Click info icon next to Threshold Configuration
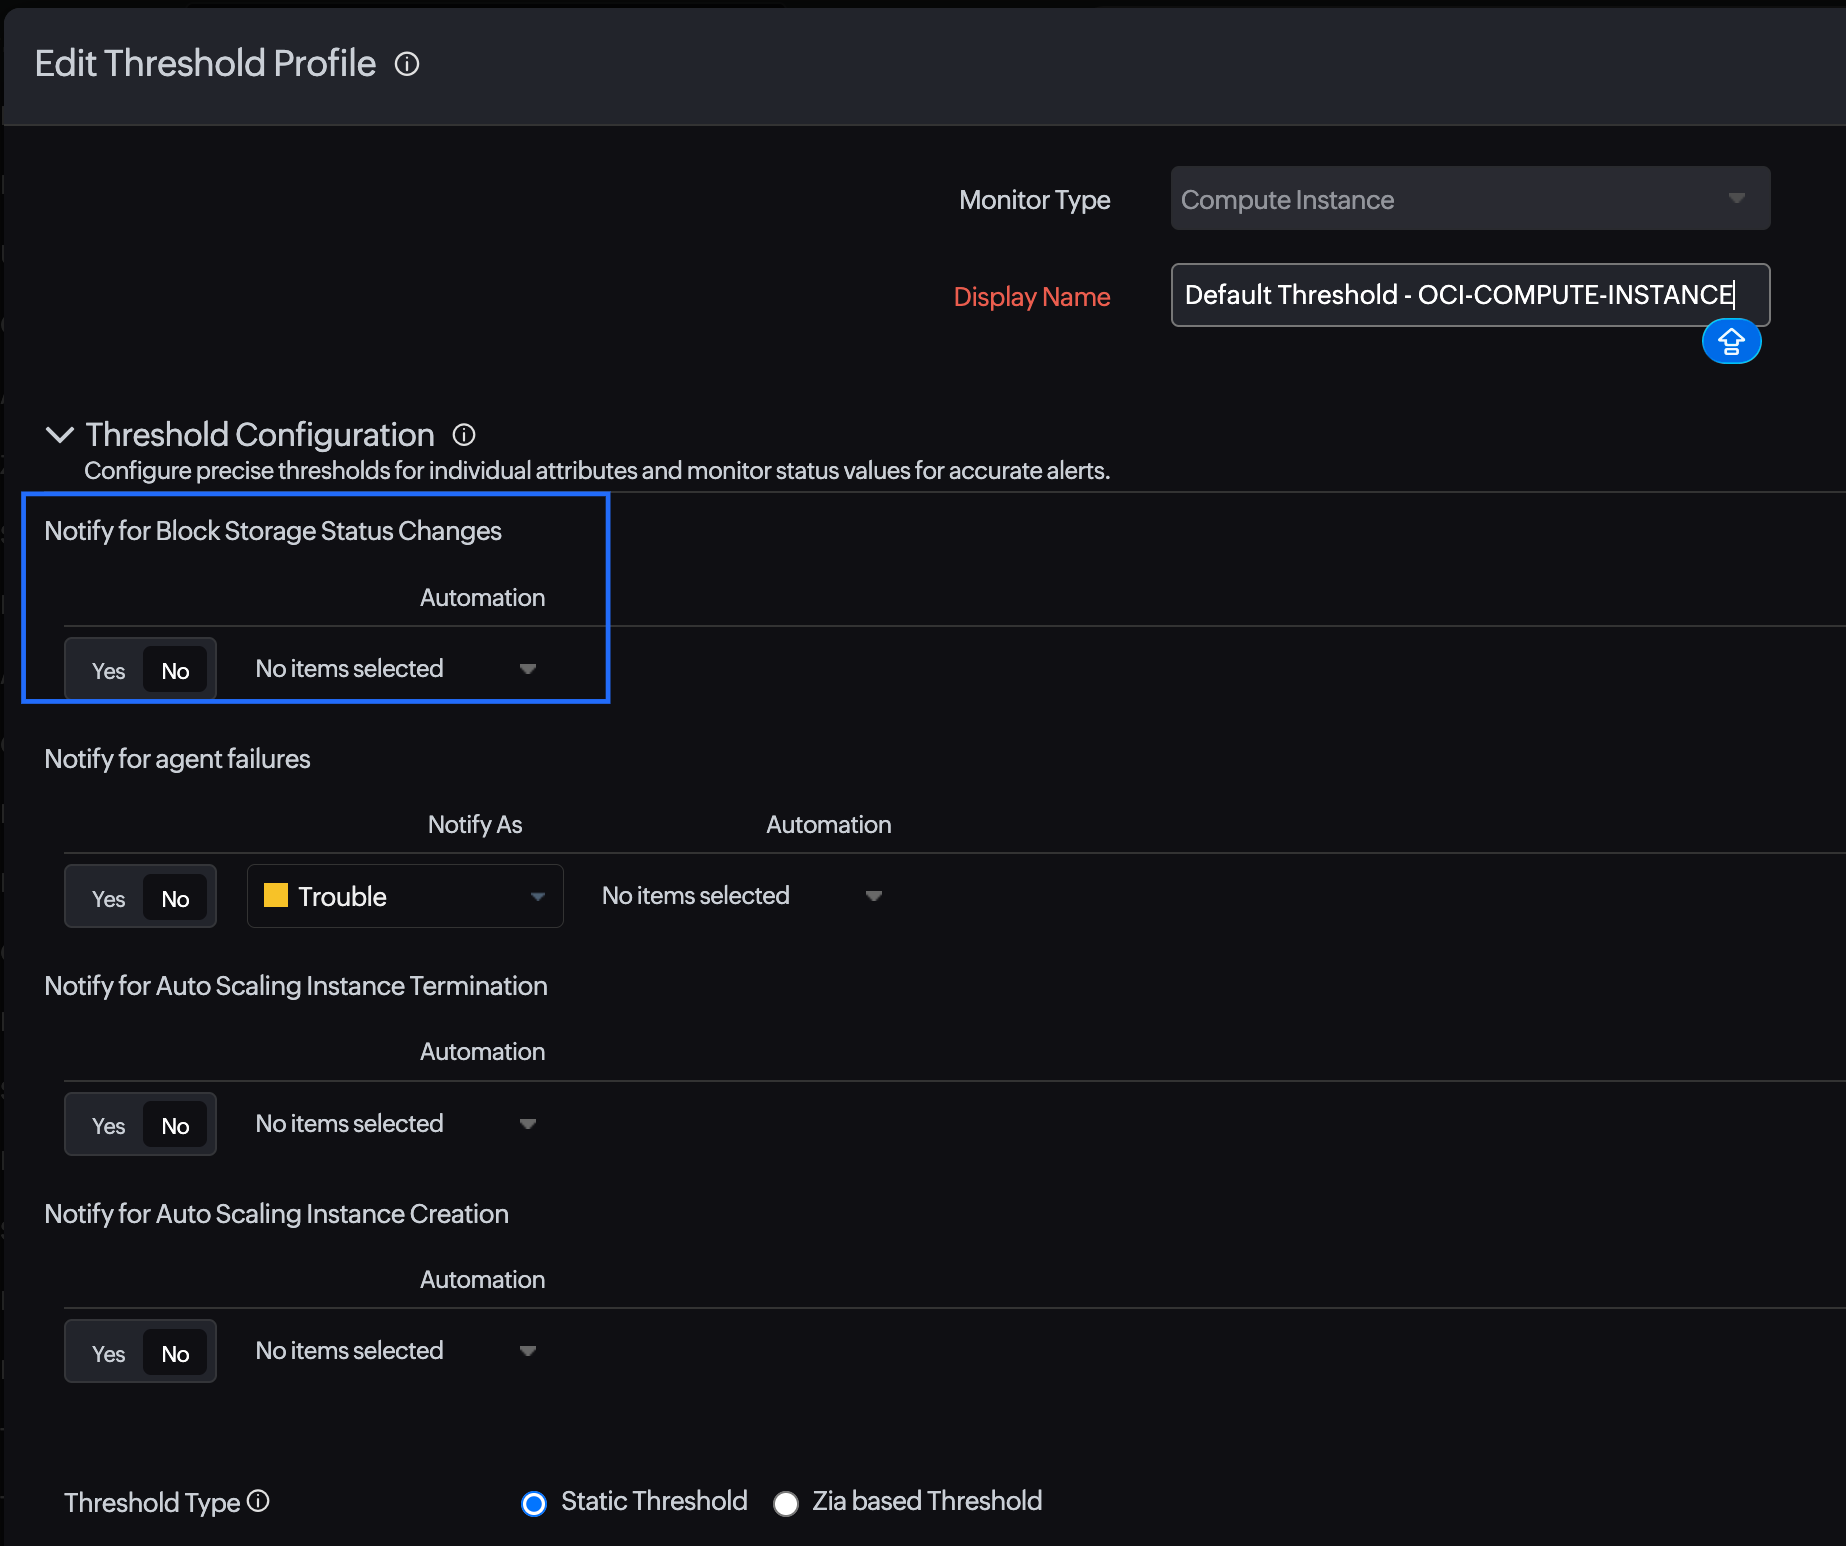The height and width of the screenshot is (1546, 1846). click(464, 435)
